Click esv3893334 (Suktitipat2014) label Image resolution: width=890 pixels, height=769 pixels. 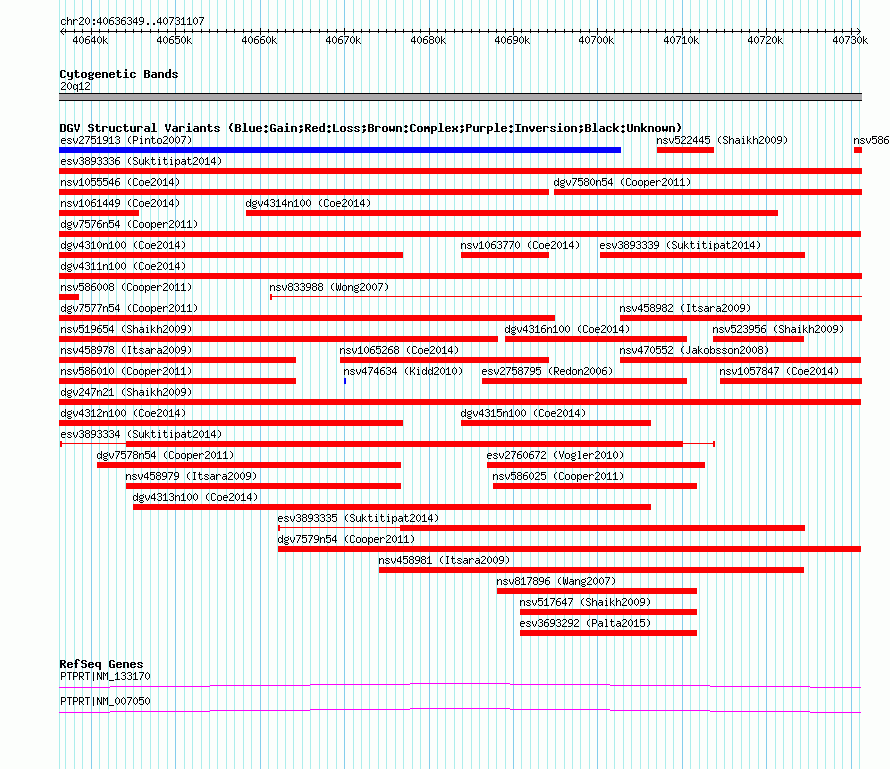[x=141, y=434]
